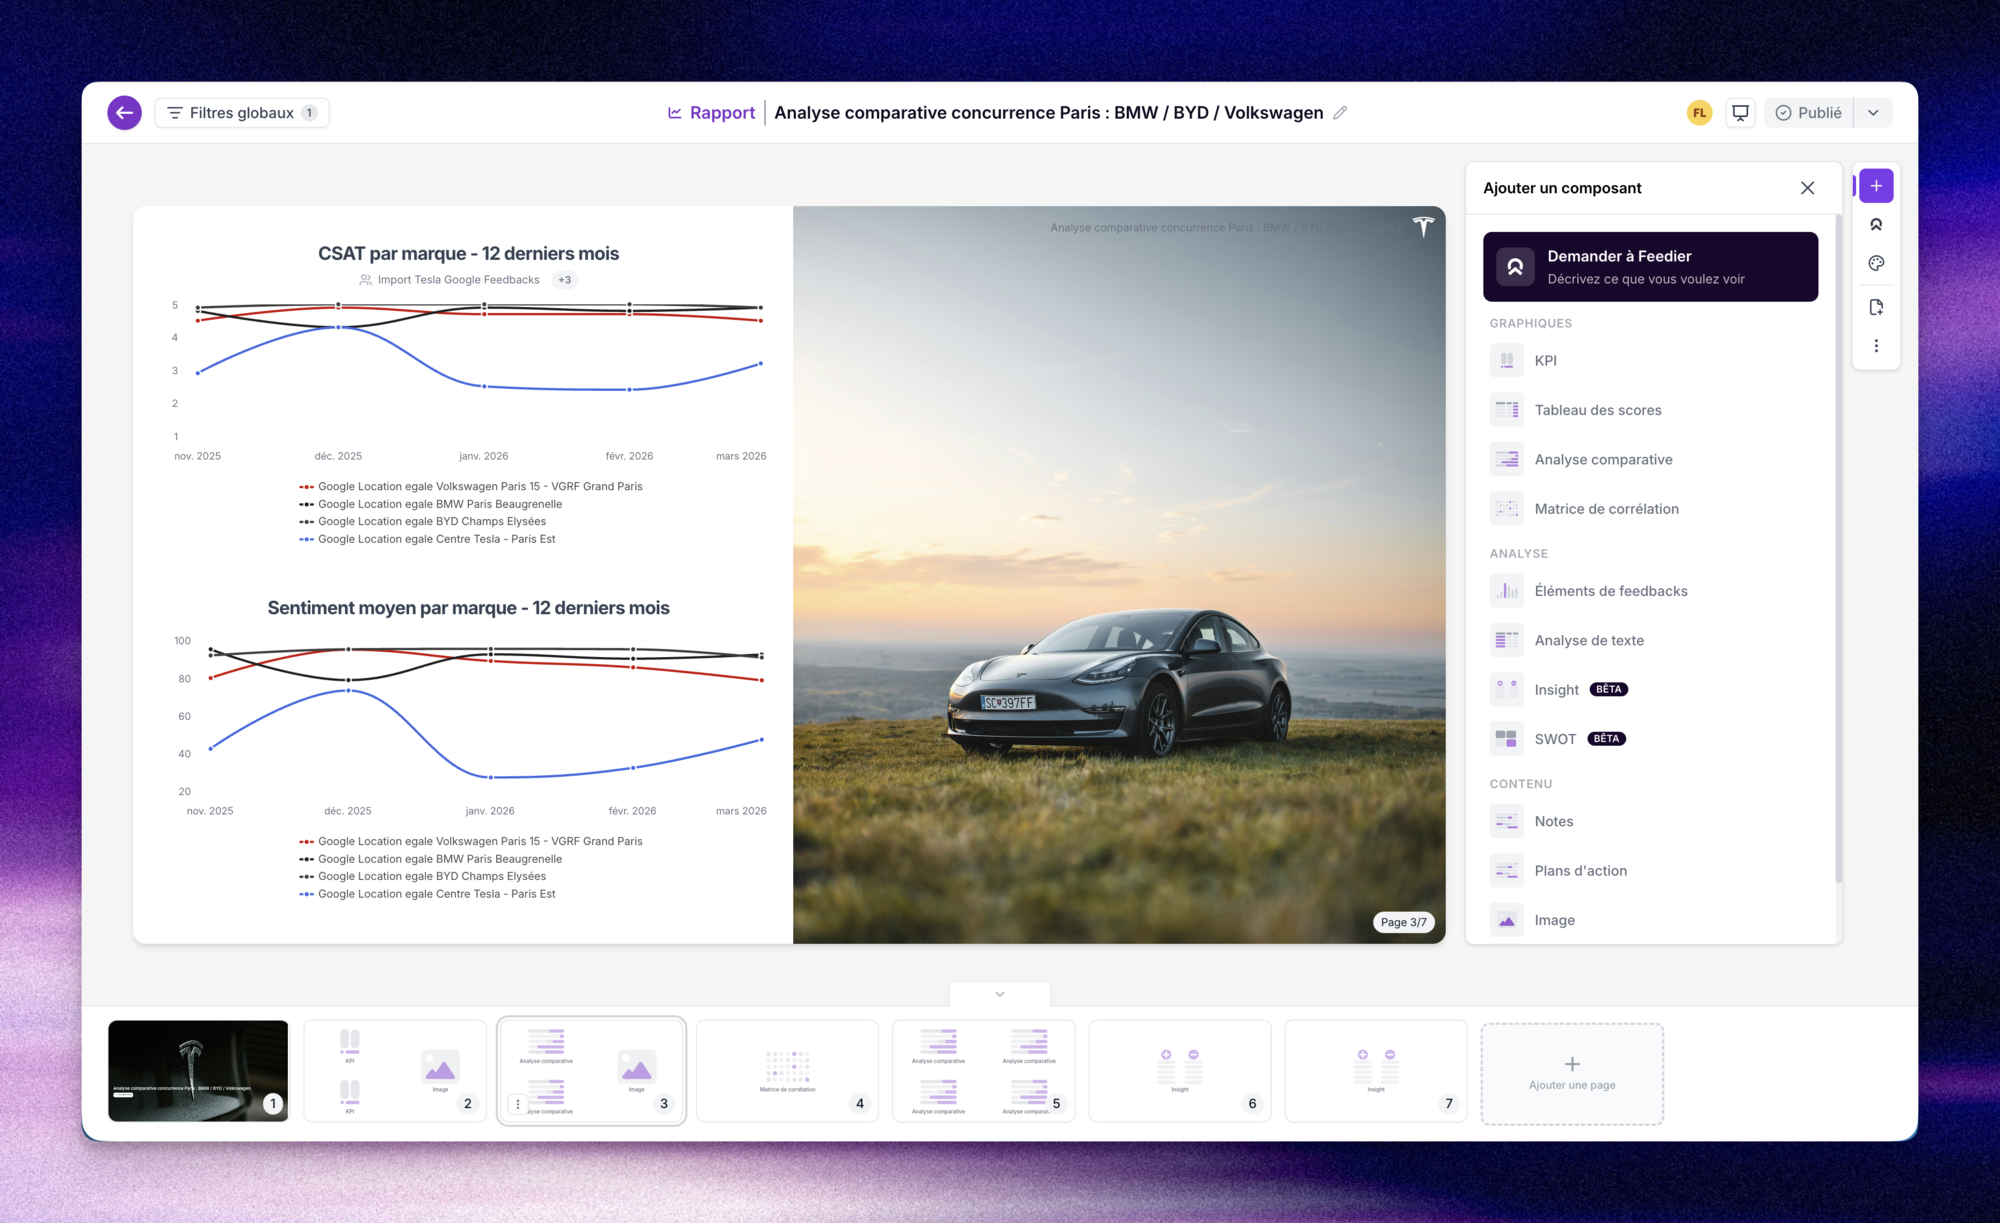Image resolution: width=2000 pixels, height=1223 pixels.
Task: Click the KPI component icon
Action: [1506, 360]
